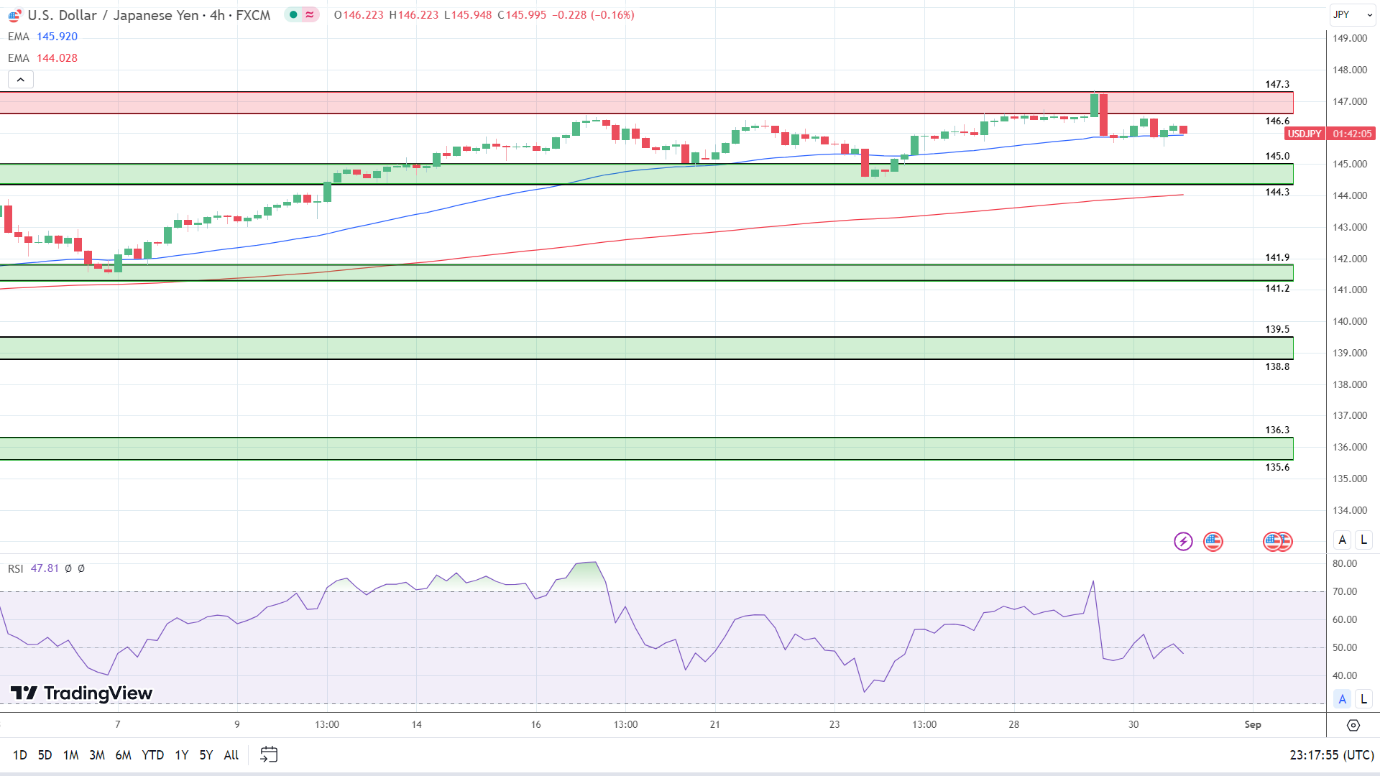The width and height of the screenshot is (1380, 776).
Task: Click the red EMA 144.028 legend
Action: [x=42, y=58]
